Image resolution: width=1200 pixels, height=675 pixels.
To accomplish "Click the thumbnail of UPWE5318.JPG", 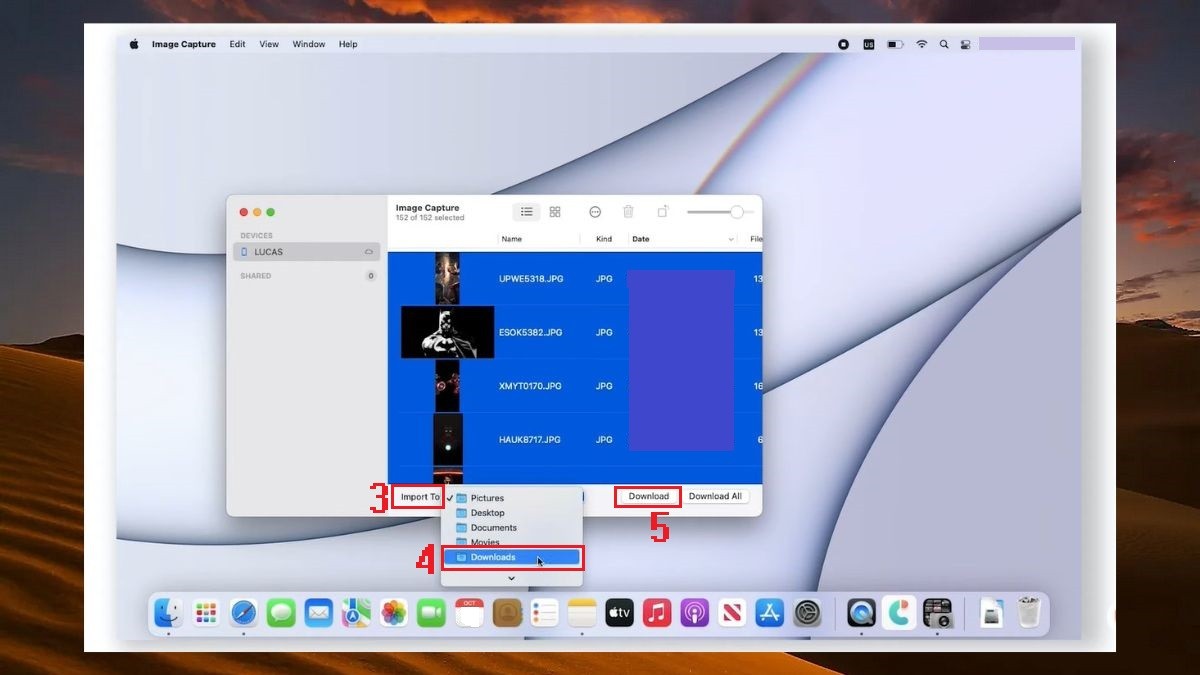I will coord(447,279).
